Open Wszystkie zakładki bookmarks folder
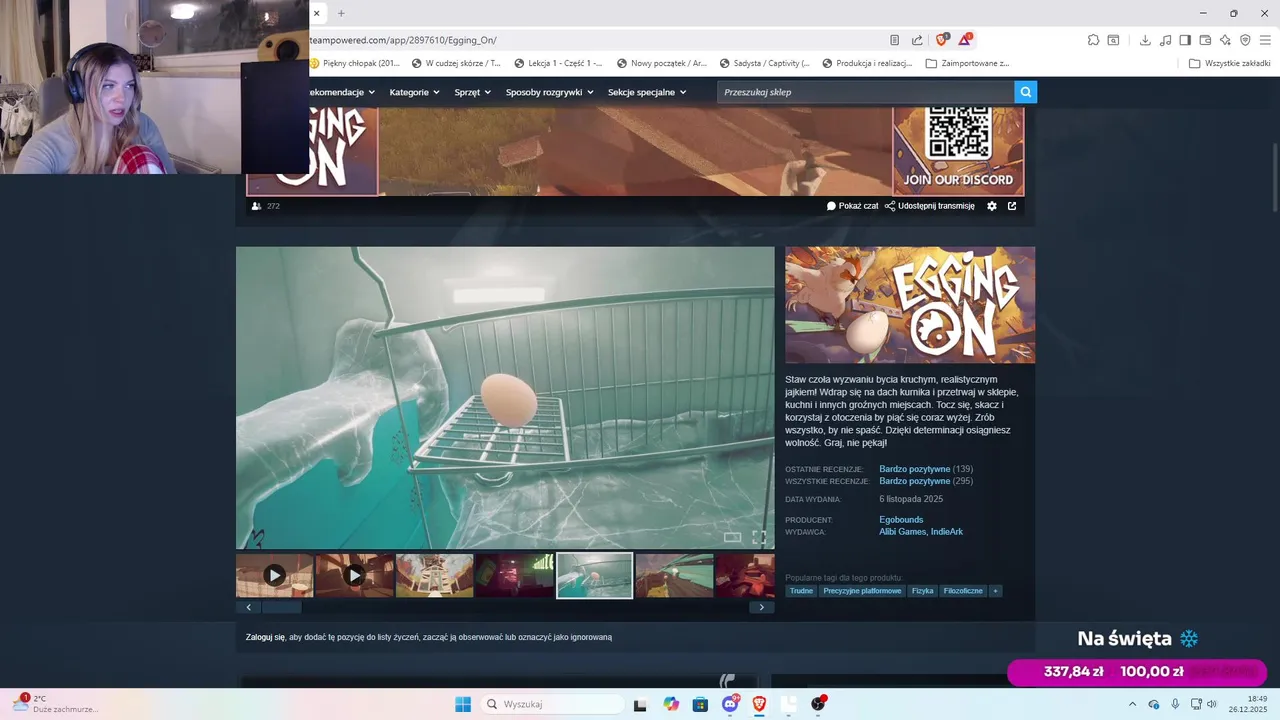 1229,63
